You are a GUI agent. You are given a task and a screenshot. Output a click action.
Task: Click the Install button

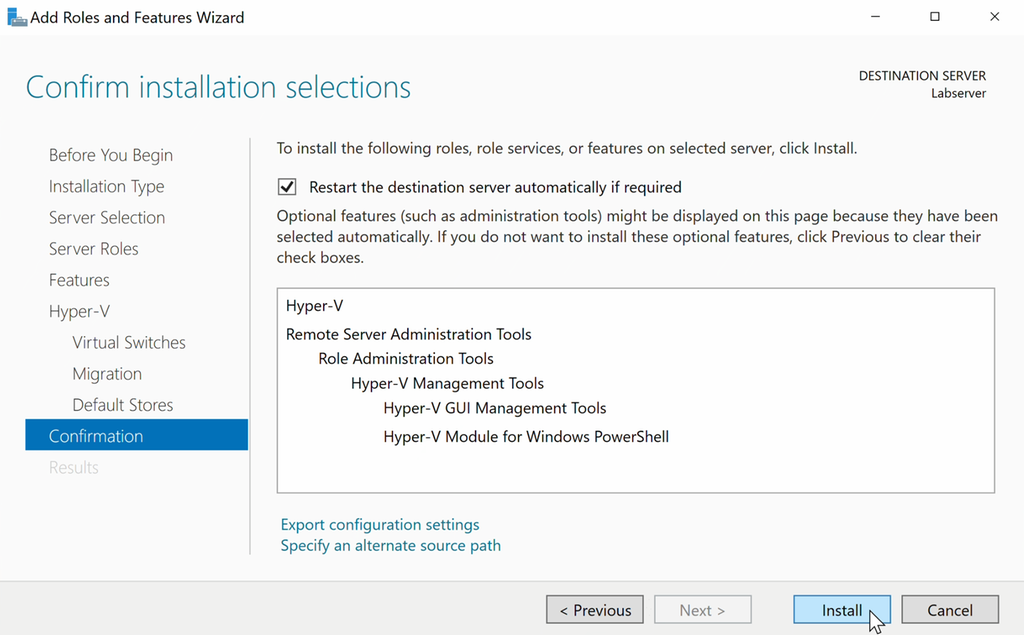(x=842, y=610)
